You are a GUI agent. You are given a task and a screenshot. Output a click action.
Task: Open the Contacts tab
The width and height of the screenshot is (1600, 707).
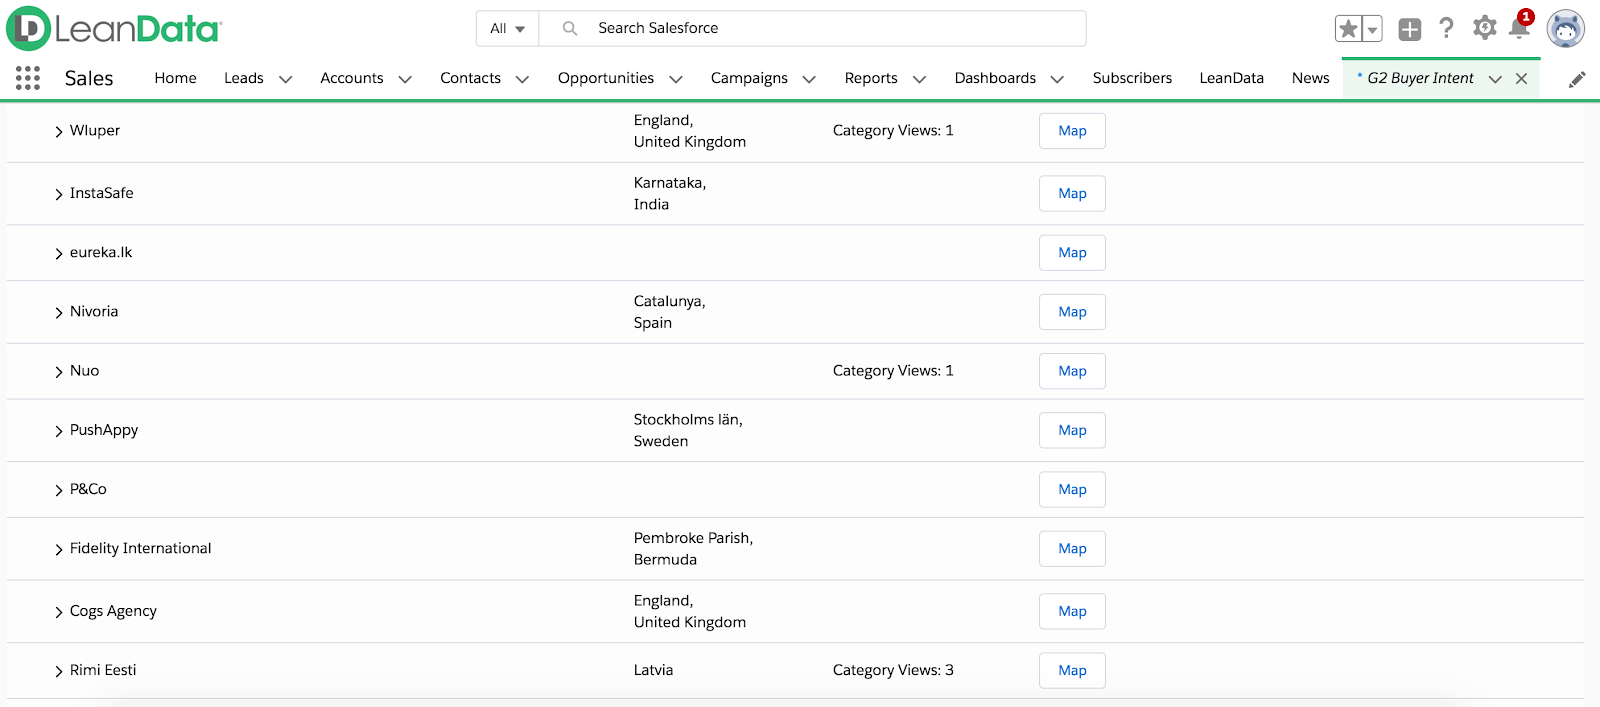pyautogui.click(x=470, y=78)
